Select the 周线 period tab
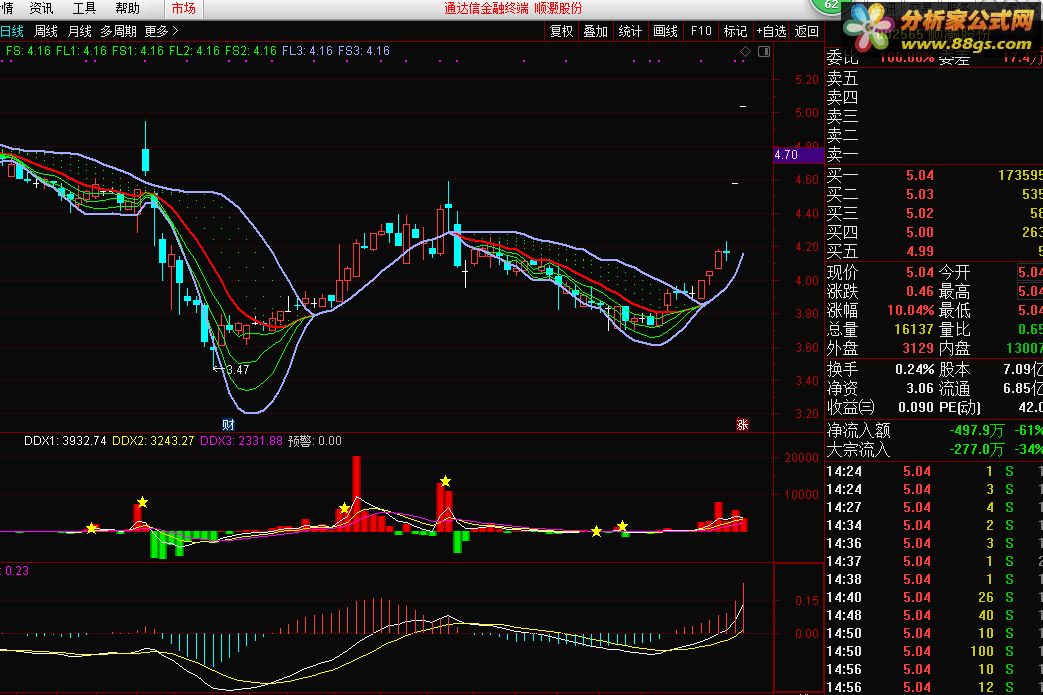Image resolution: width=1043 pixels, height=695 pixels. point(46,31)
